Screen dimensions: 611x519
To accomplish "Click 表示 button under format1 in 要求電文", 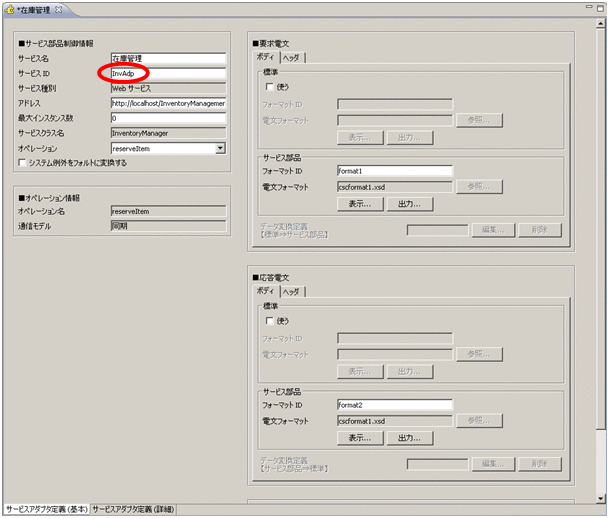I will click(x=360, y=204).
